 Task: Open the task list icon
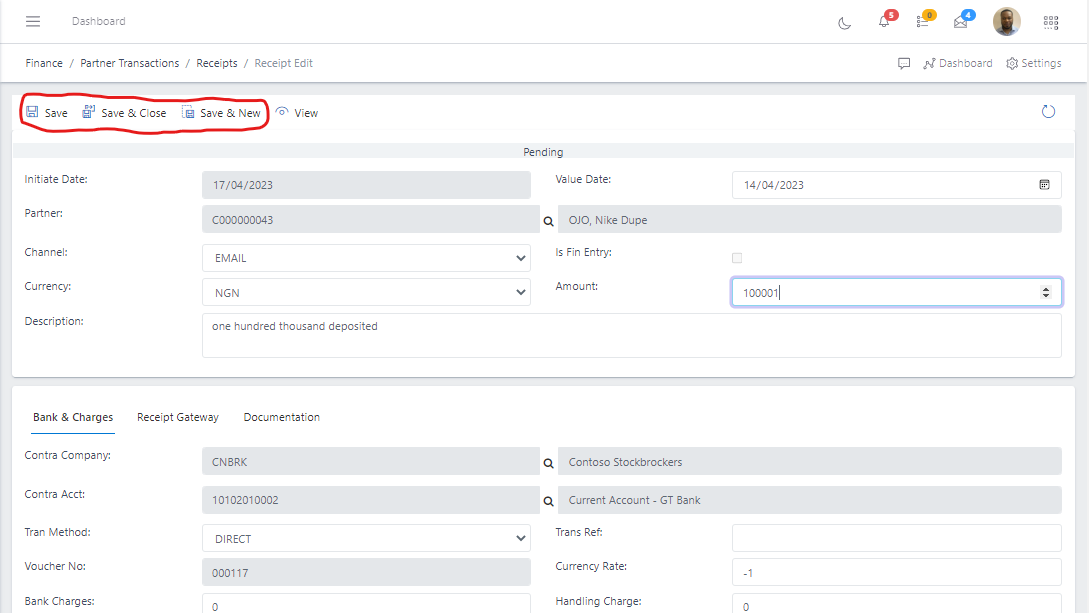point(923,22)
